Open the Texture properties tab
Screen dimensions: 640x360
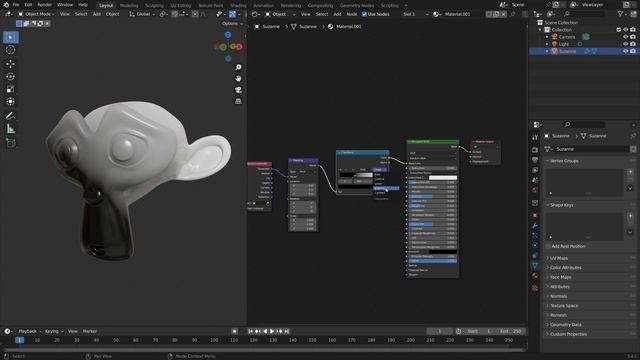tap(535, 288)
